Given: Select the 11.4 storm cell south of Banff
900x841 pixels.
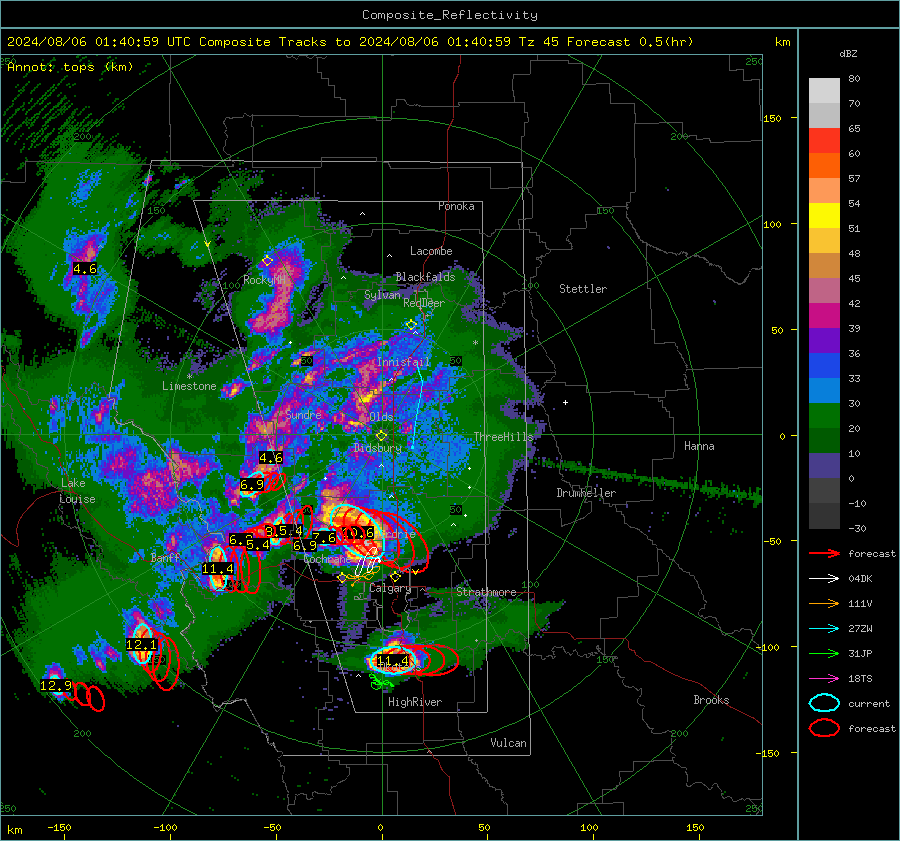Looking at the screenshot, I should [x=218, y=569].
